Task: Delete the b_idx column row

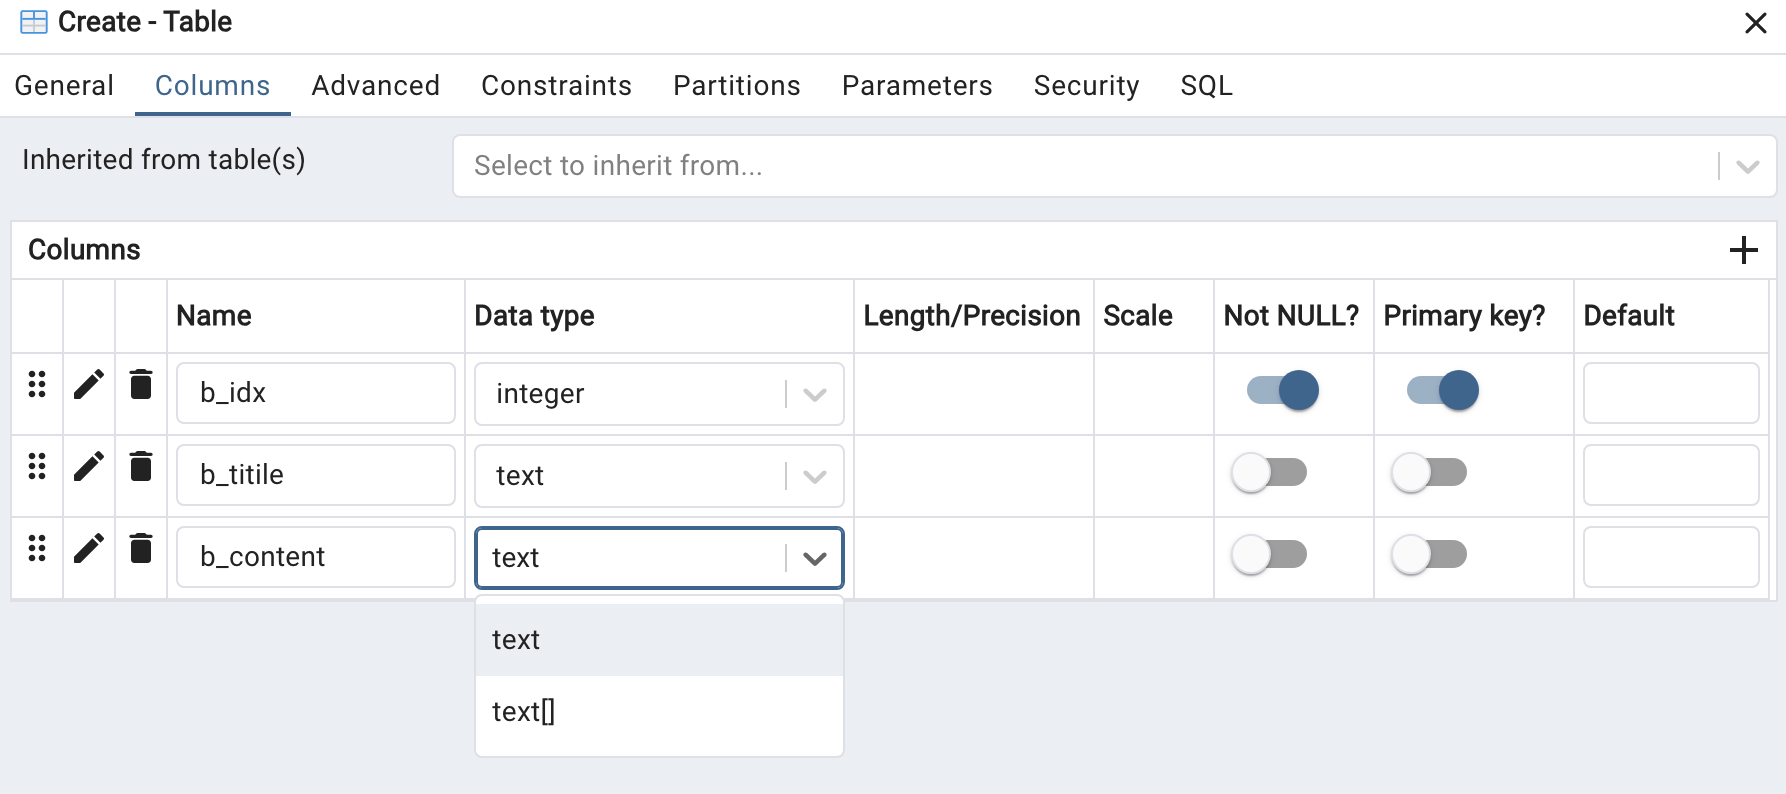Action: tap(141, 384)
